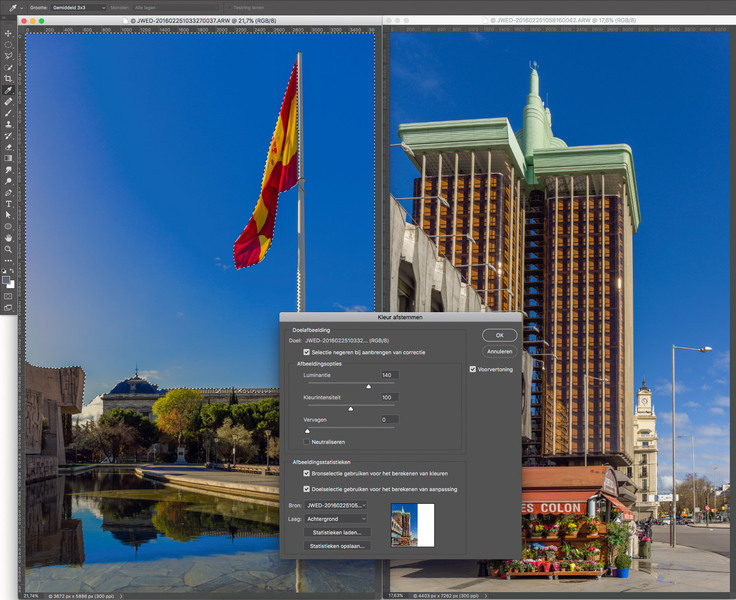
Task: Uncheck Selectie negeren bij aanbrengen van correctie
Action: coord(307,352)
